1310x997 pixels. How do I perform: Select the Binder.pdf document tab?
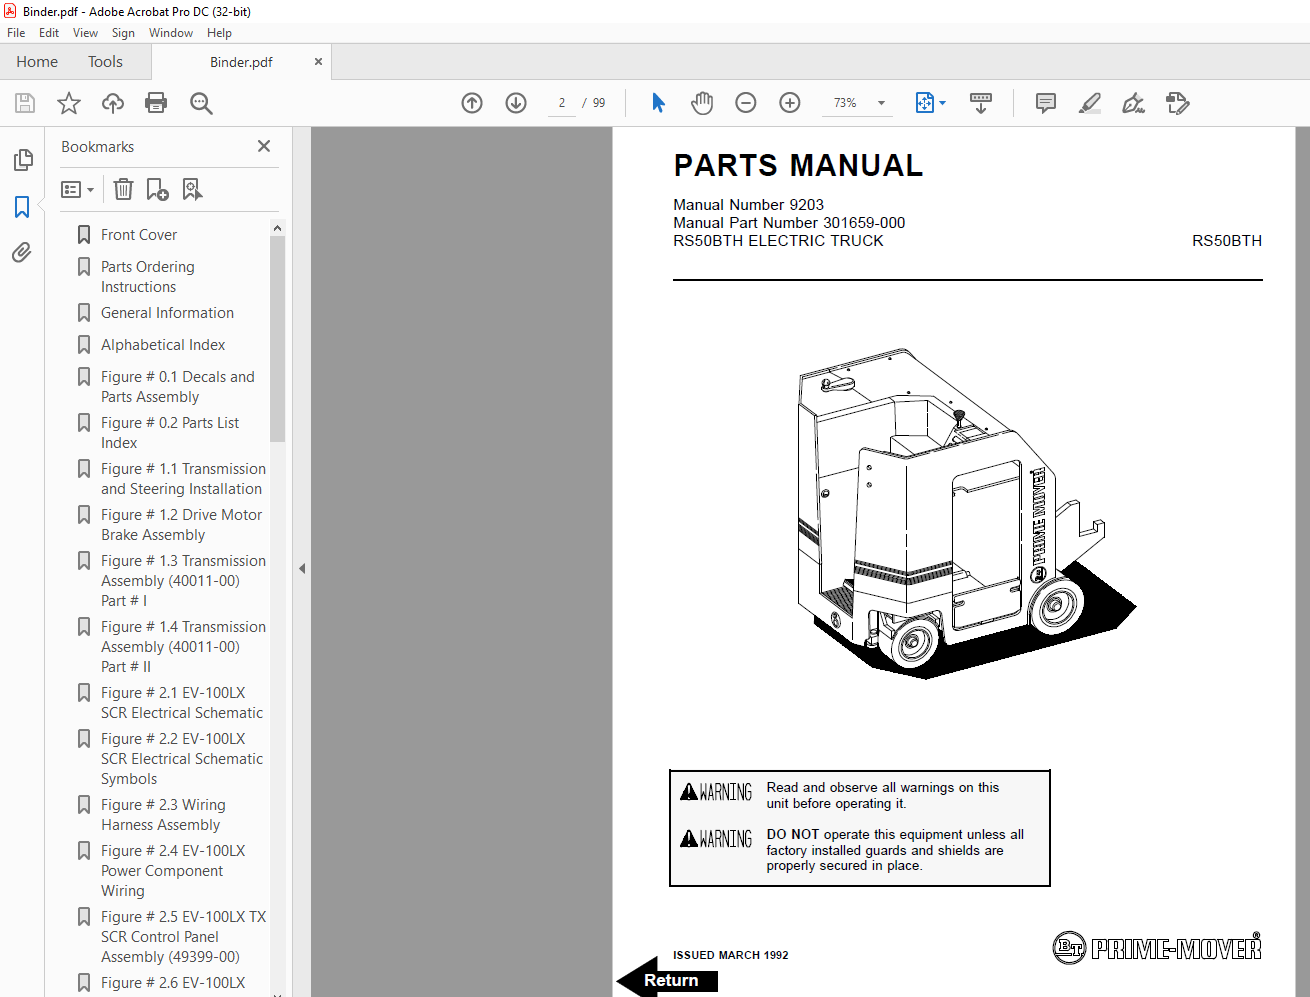click(241, 62)
